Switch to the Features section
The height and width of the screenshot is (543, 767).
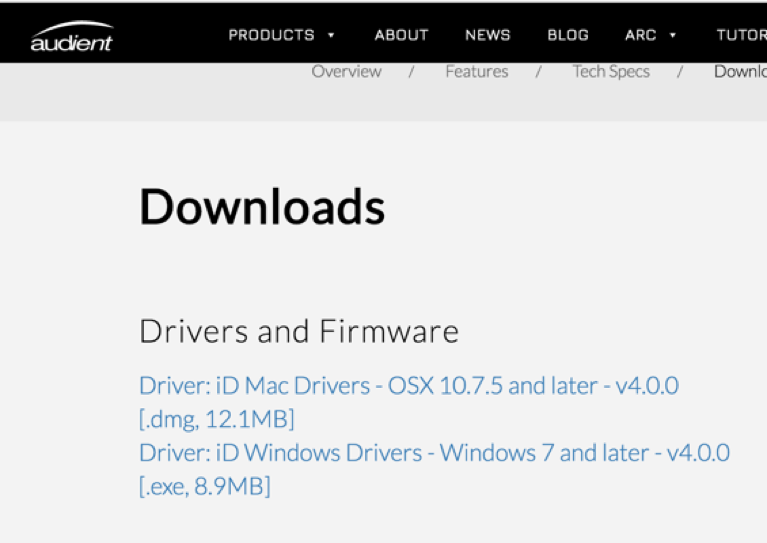(x=477, y=72)
